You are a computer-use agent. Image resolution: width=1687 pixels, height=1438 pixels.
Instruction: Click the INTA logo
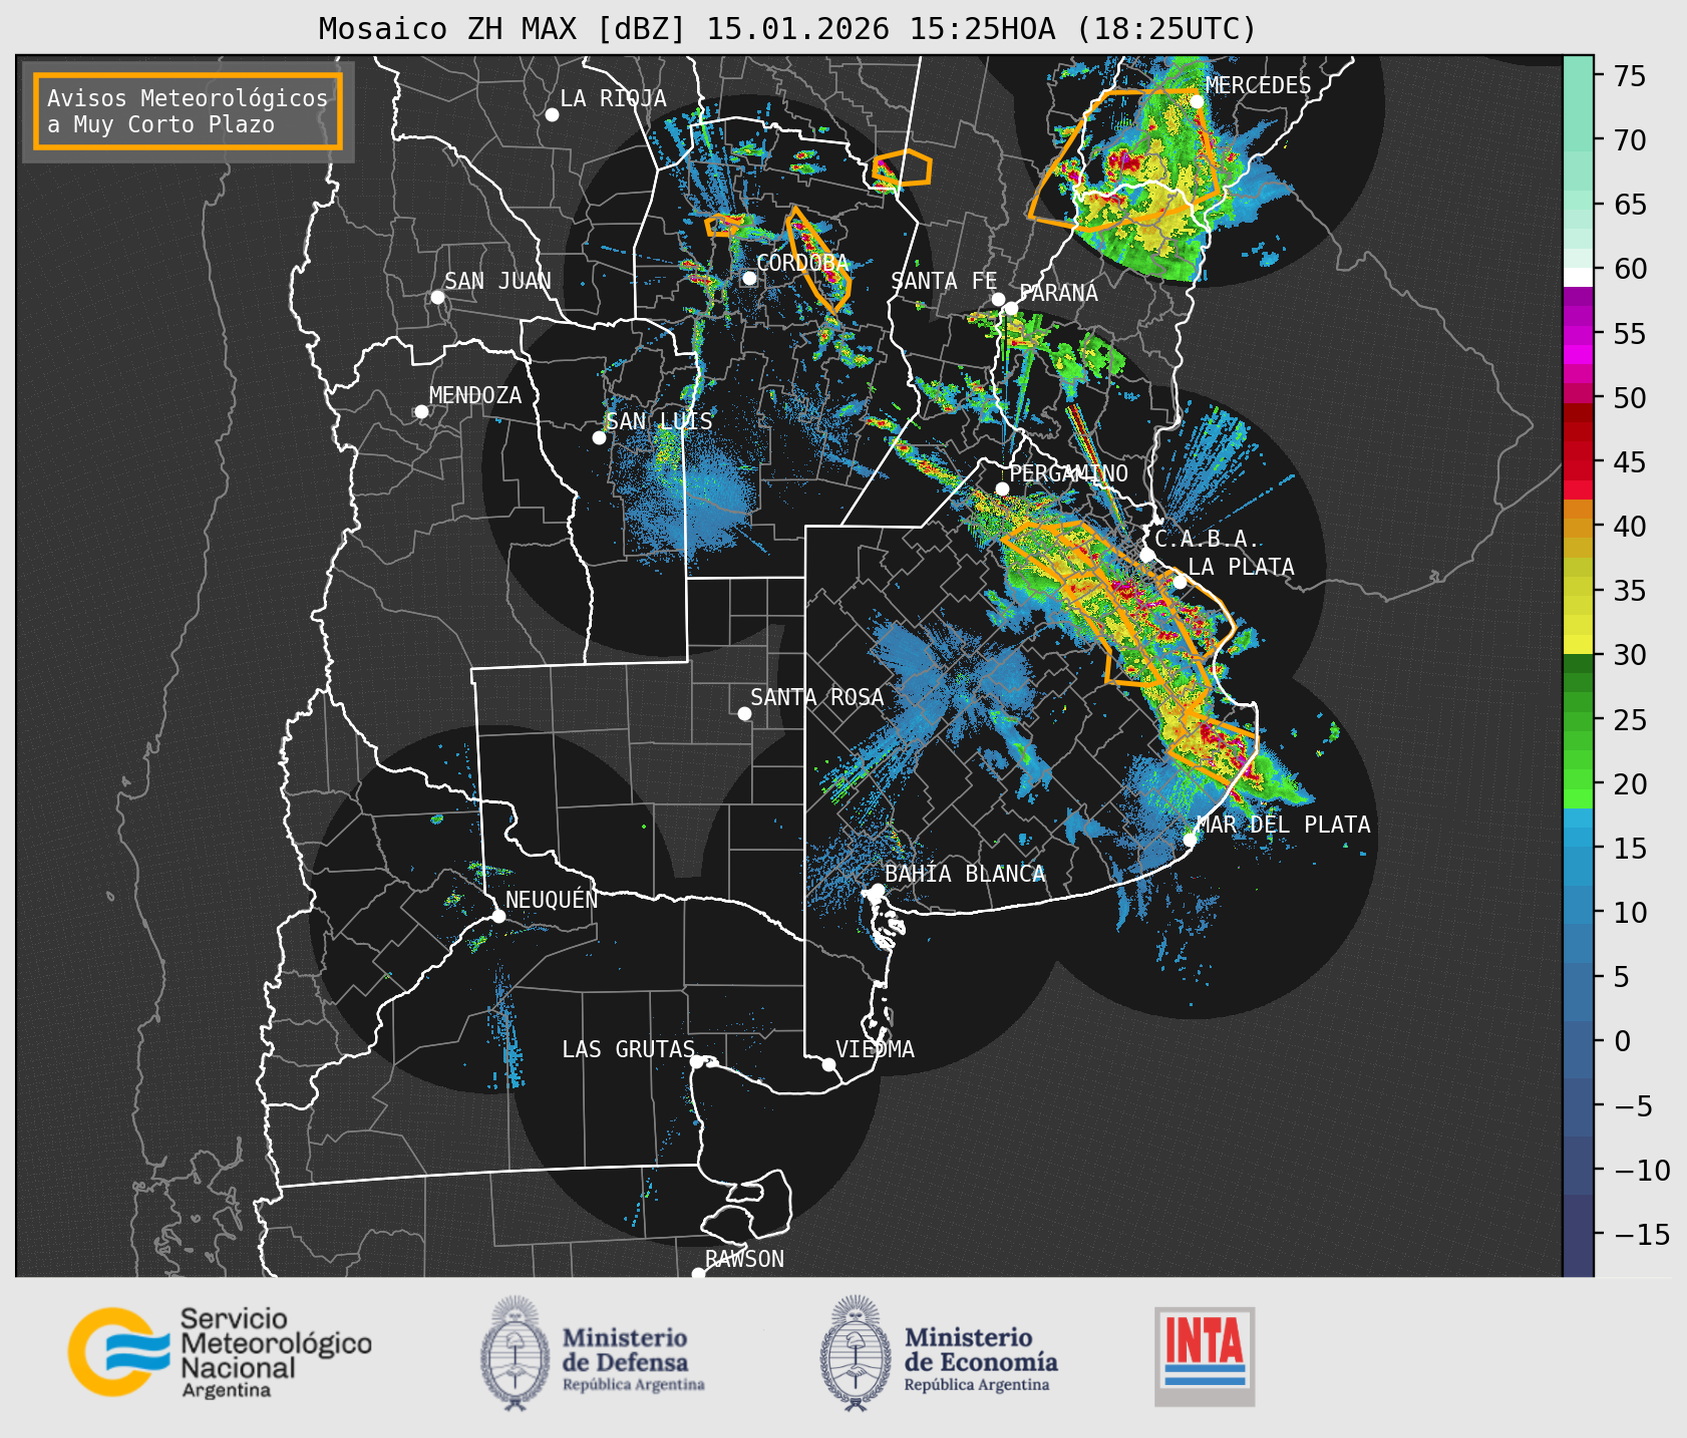pyautogui.click(x=1204, y=1356)
